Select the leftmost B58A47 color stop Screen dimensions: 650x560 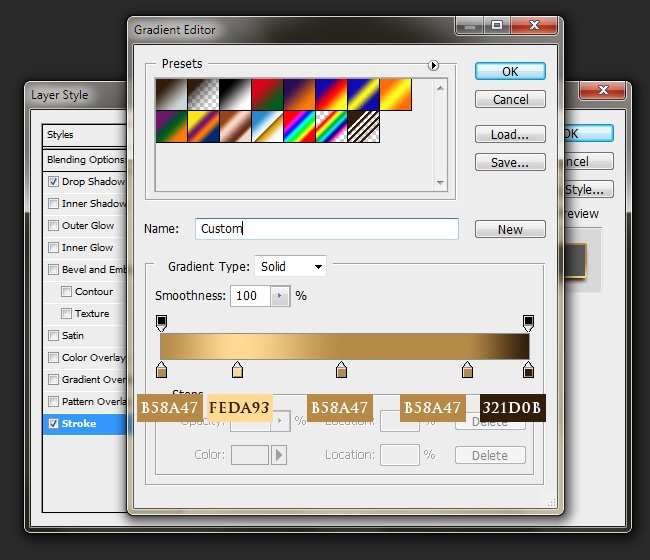point(161,370)
